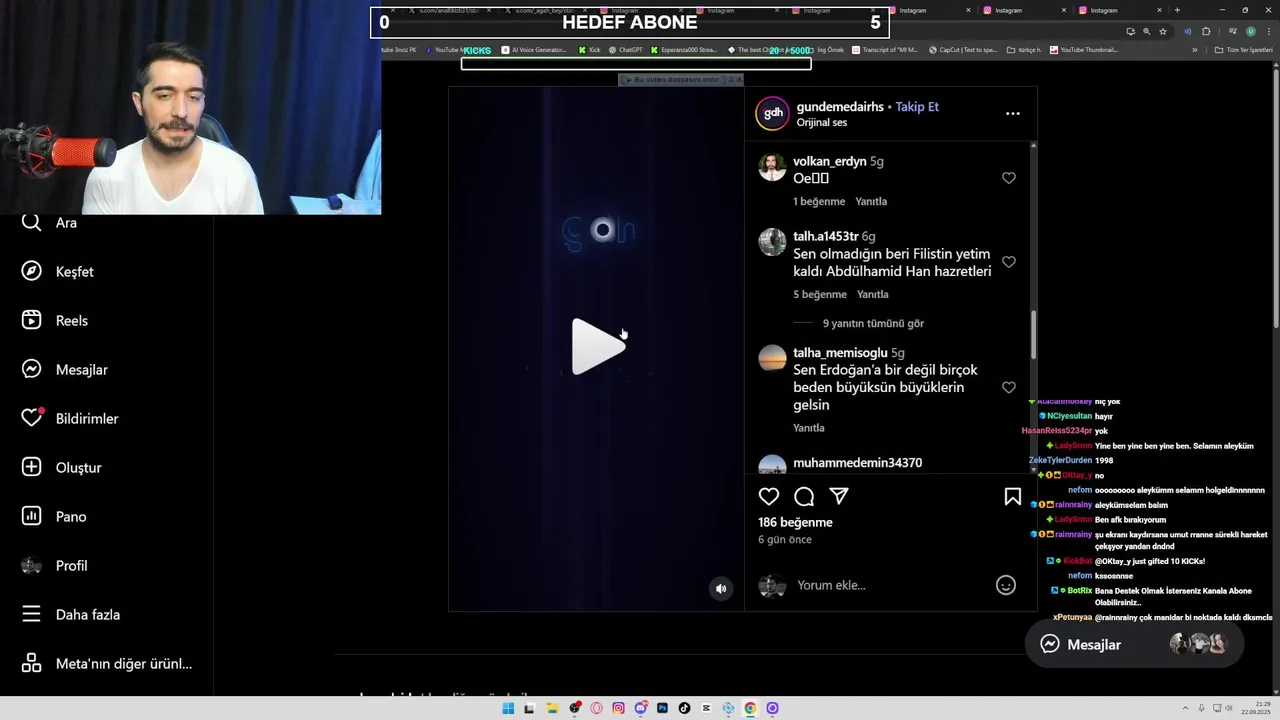
Task: Expand '9 yanıtın tümünü gör' replies
Action: pos(873,324)
